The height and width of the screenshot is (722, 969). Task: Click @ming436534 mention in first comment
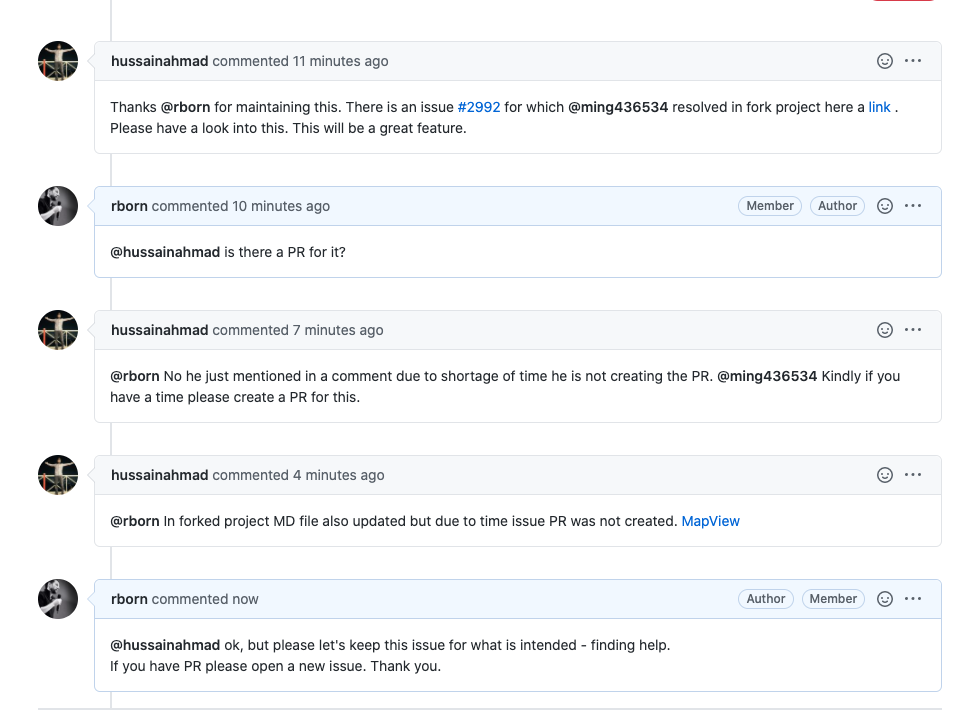coord(618,107)
